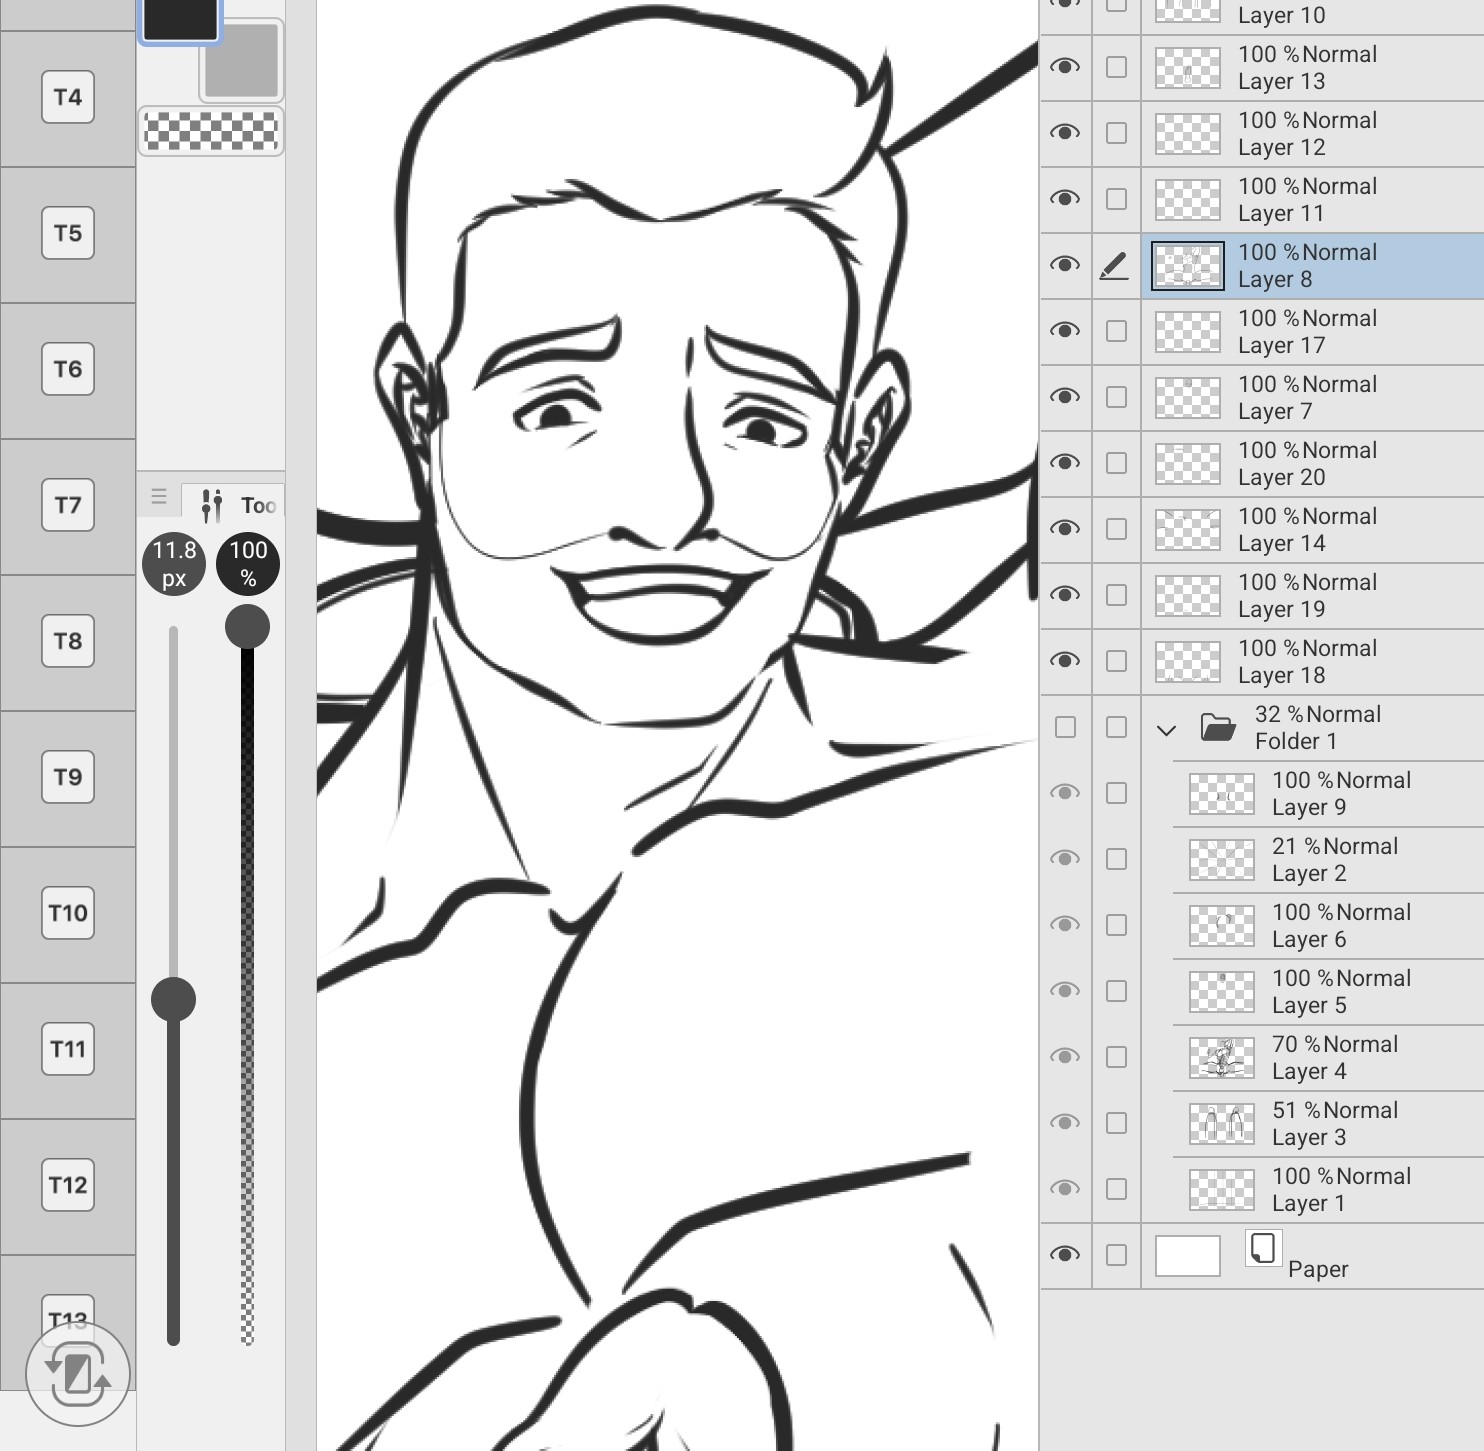The width and height of the screenshot is (1484, 1451).
Task: Select the gray sub color swatch
Action: 242,61
